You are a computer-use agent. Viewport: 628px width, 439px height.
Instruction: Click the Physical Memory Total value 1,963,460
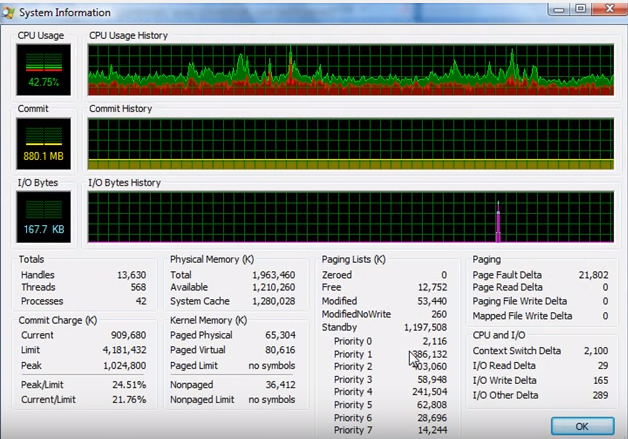[273, 275]
